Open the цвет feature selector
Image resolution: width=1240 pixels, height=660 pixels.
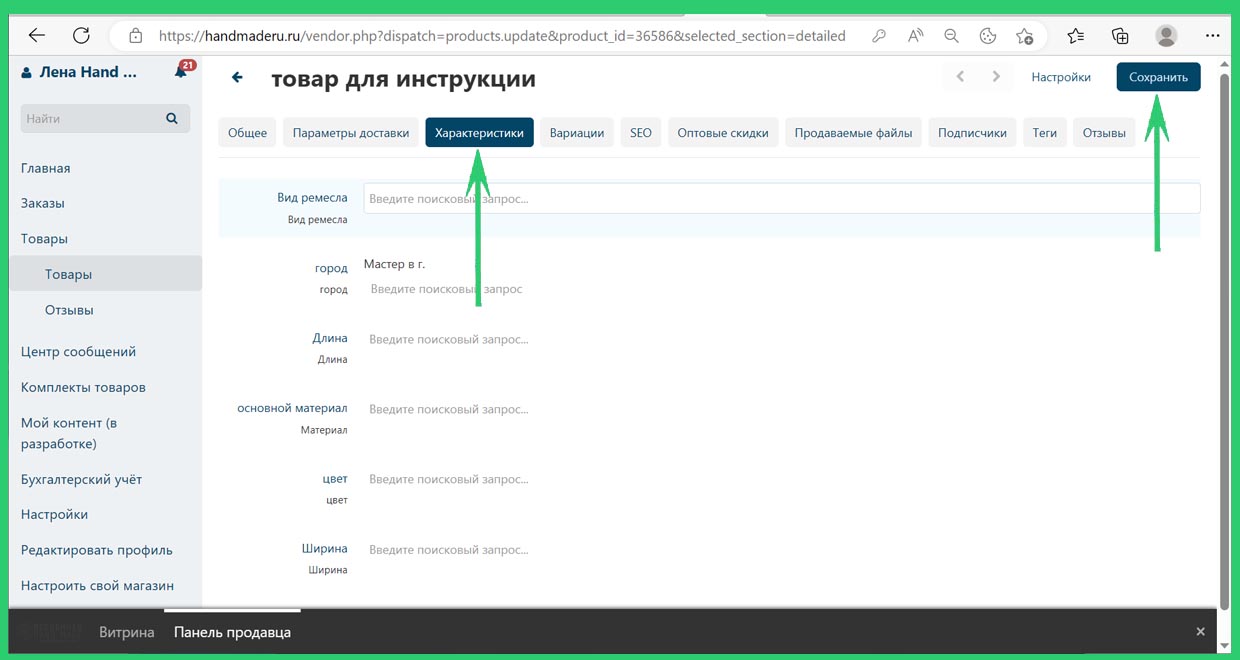point(448,479)
